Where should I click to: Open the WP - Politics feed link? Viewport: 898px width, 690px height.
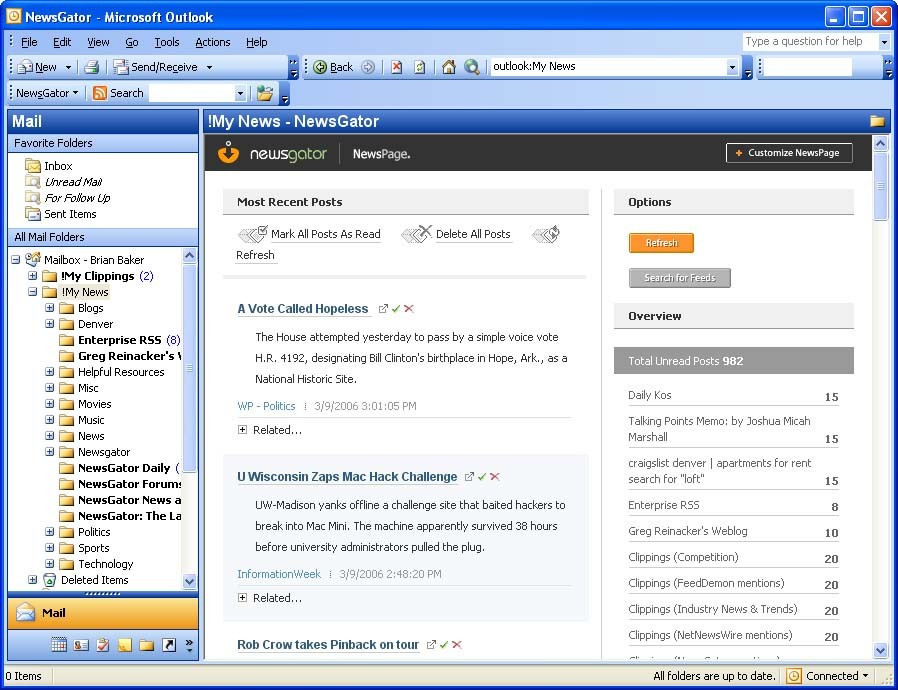(x=266, y=406)
